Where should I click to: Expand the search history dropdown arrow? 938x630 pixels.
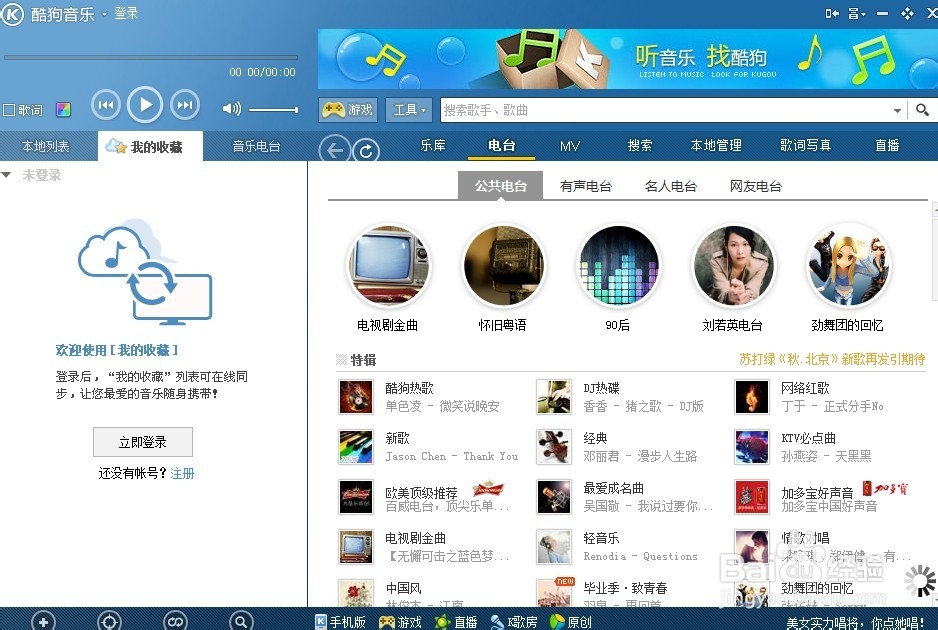pos(897,110)
